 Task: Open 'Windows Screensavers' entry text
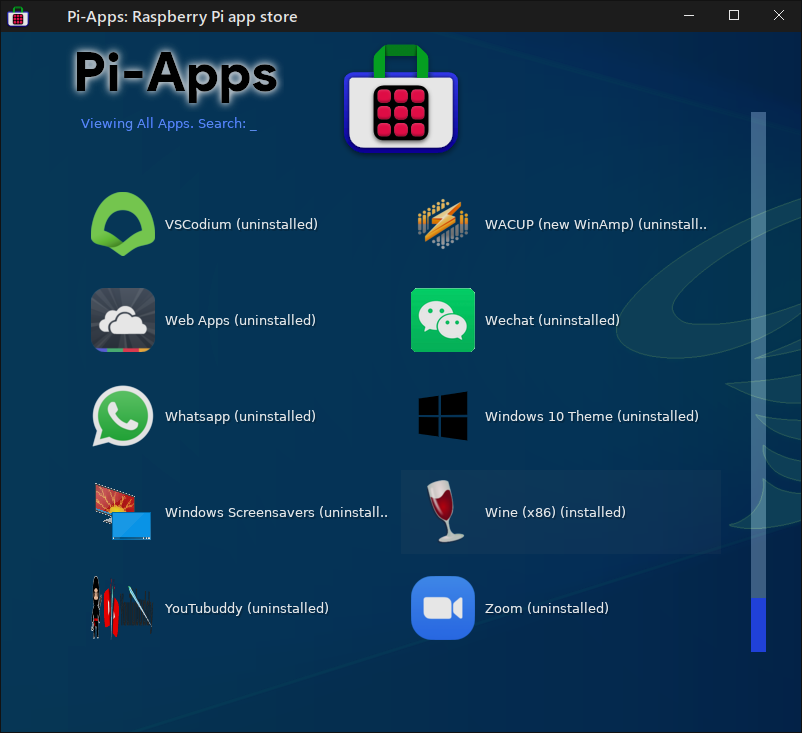click(276, 513)
